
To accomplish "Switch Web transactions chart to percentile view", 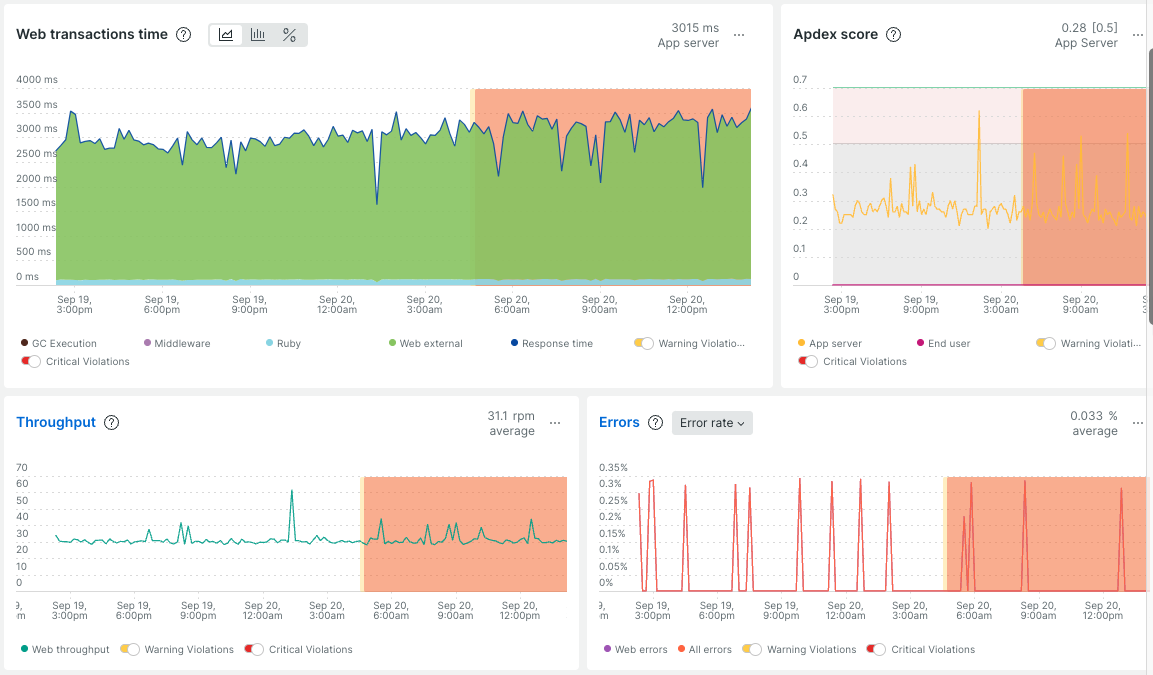I will (289, 35).
